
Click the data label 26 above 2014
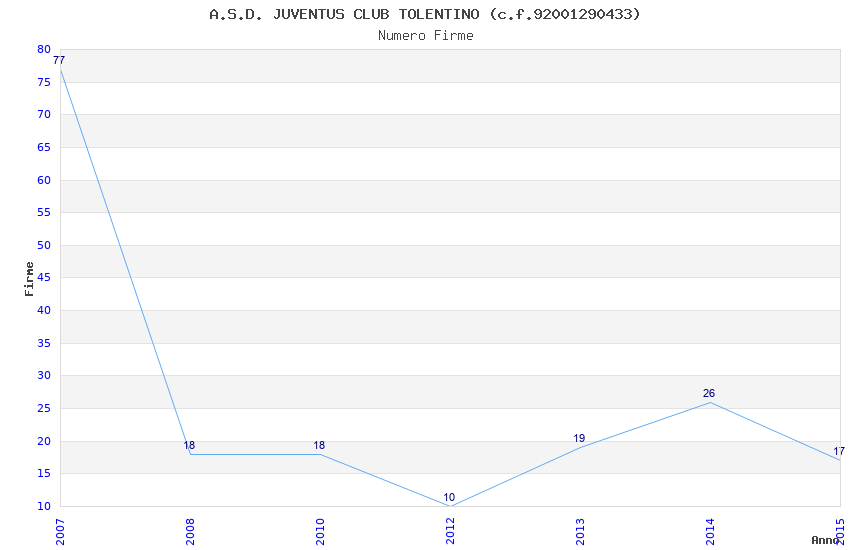coord(709,393)
